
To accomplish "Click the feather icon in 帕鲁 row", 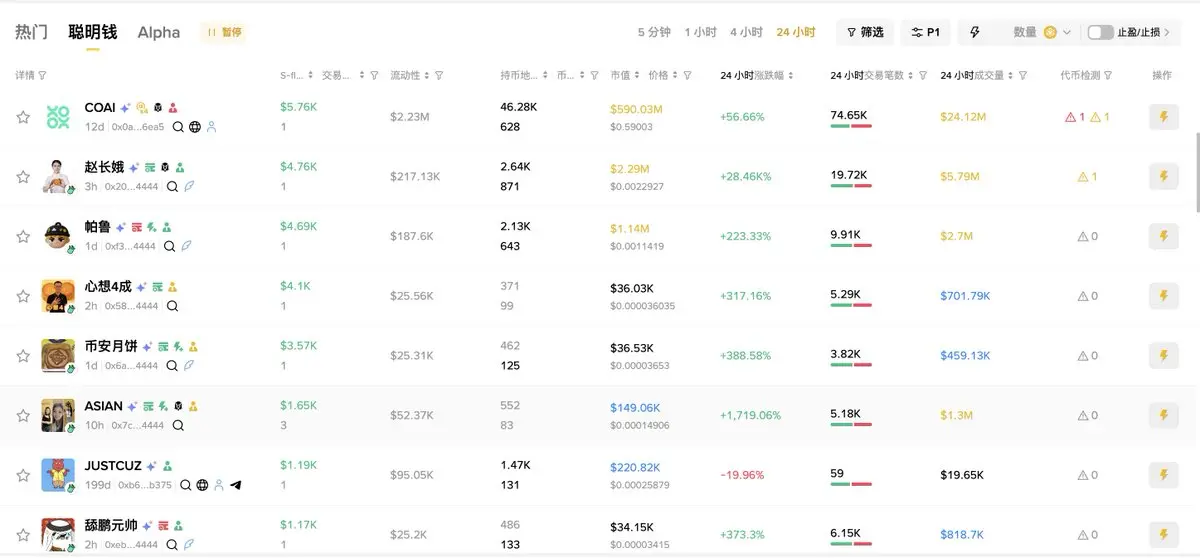I will click(186, 246).
